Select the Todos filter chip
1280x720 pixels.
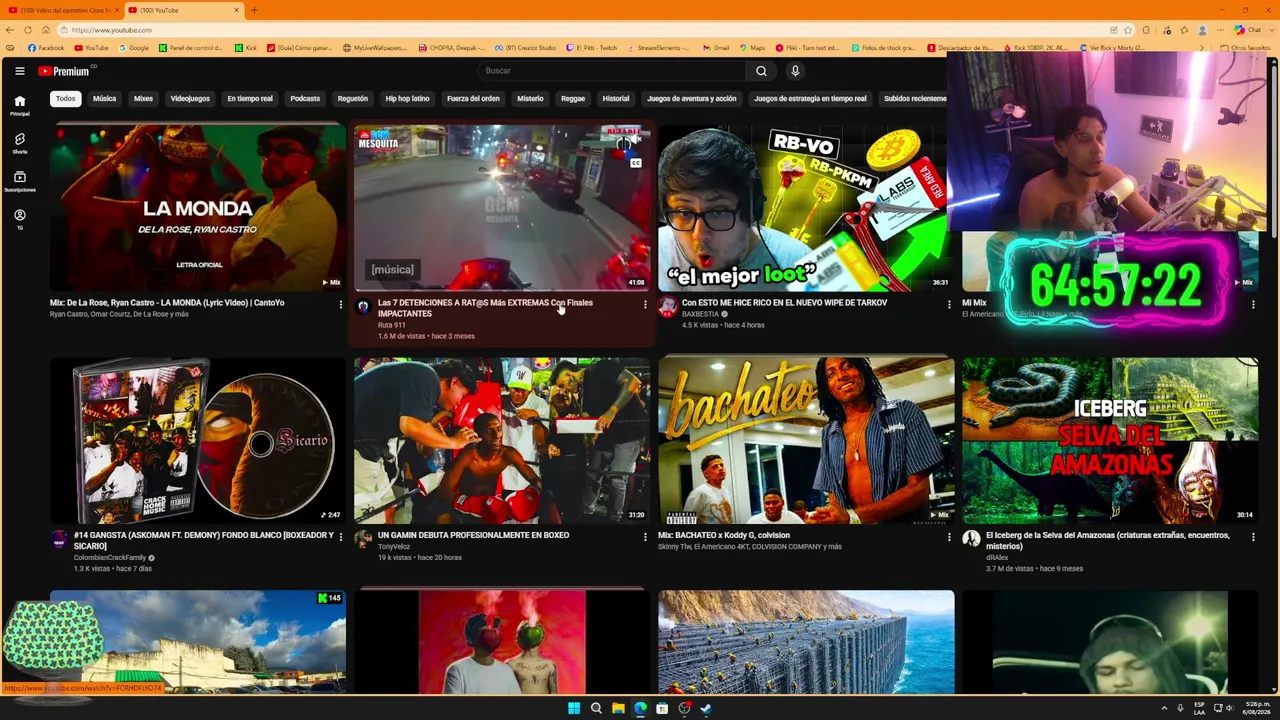[x=65, y=99]
